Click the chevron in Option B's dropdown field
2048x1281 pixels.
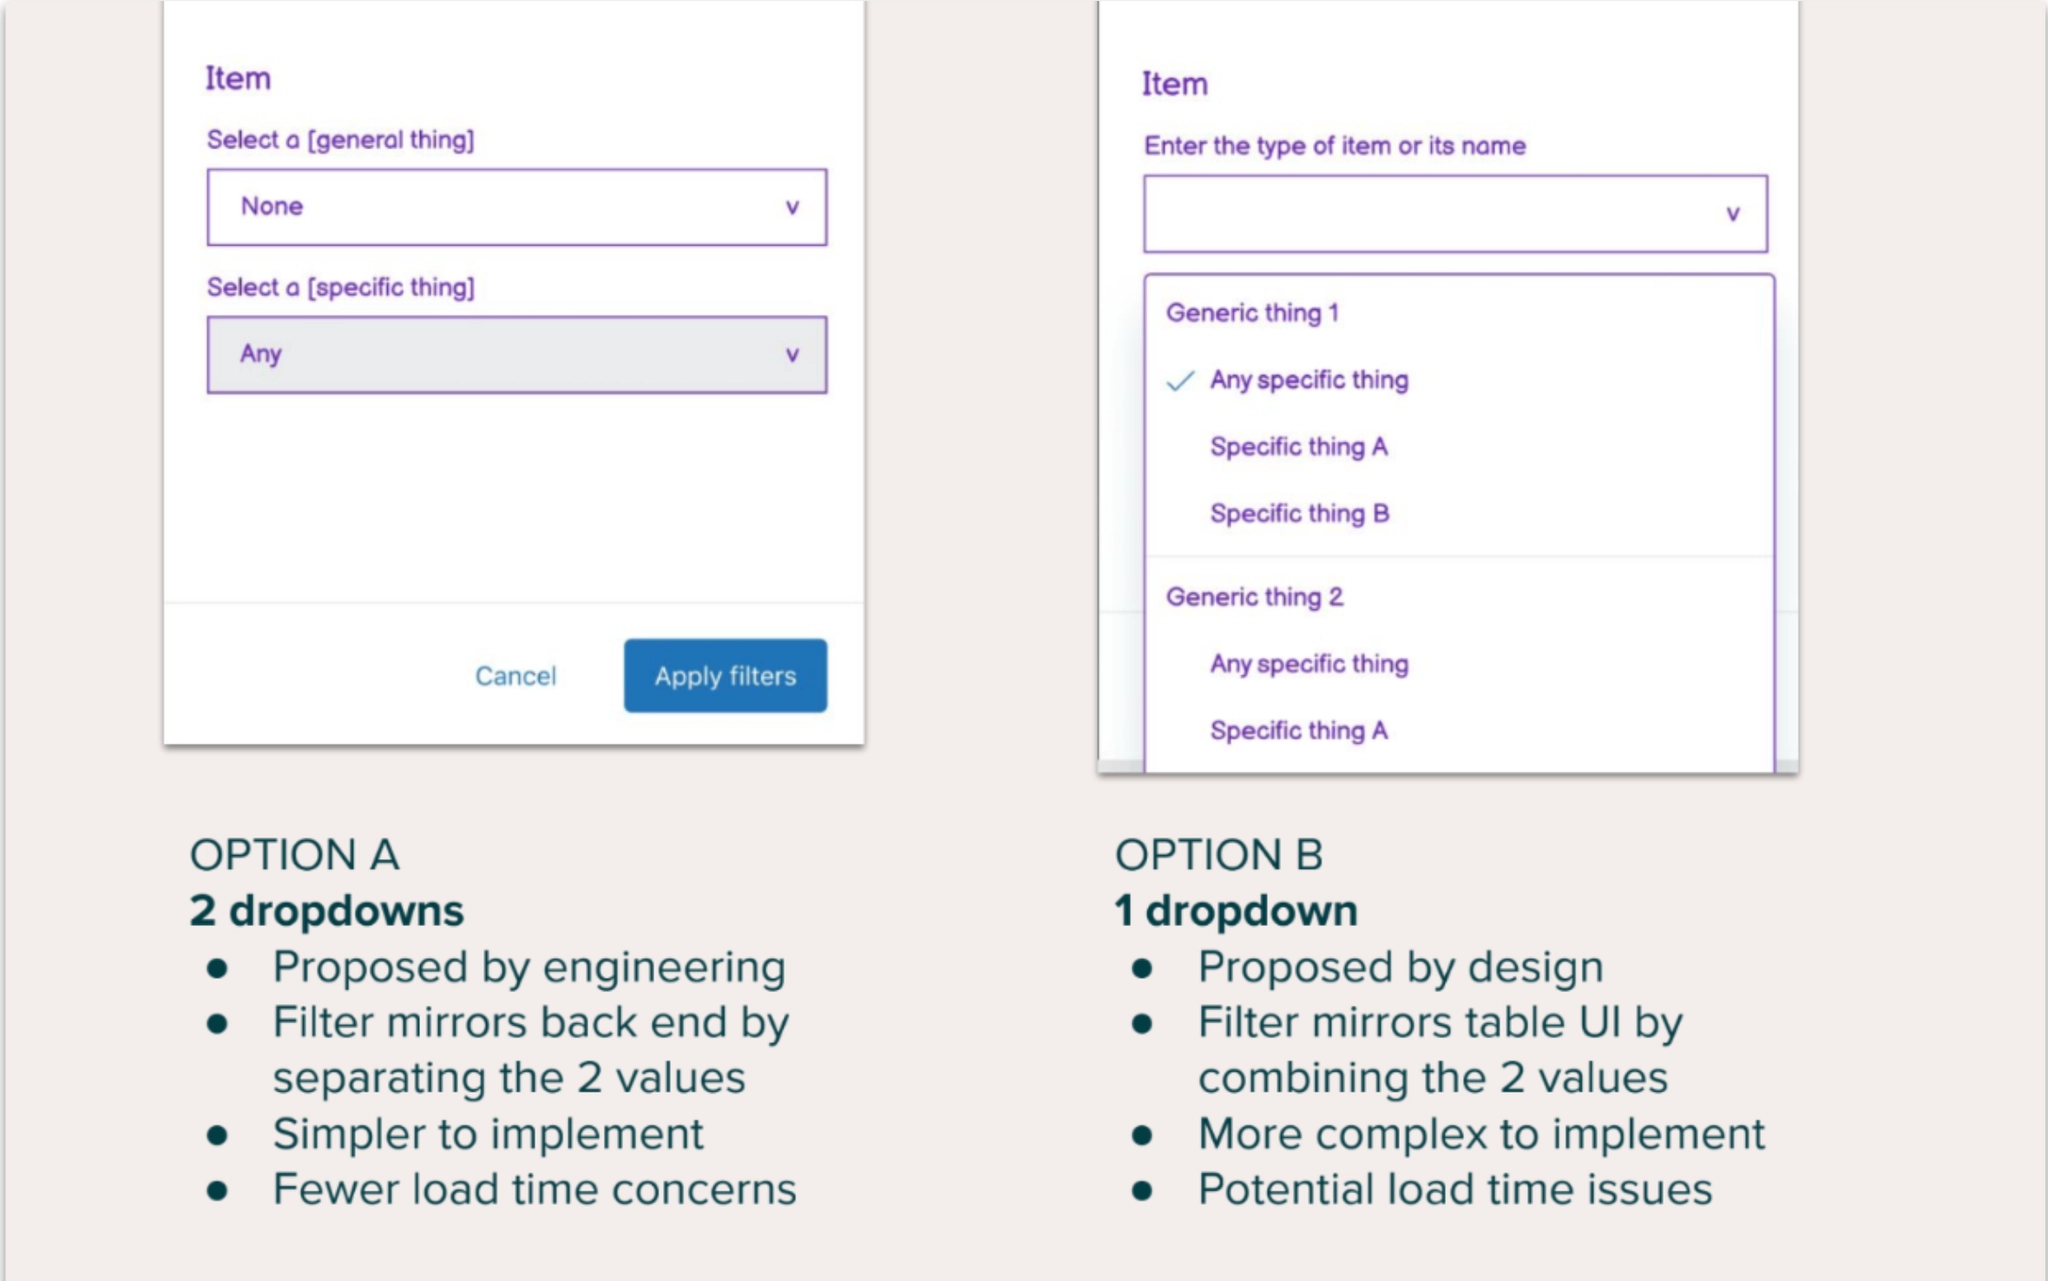click(1733, 213)
